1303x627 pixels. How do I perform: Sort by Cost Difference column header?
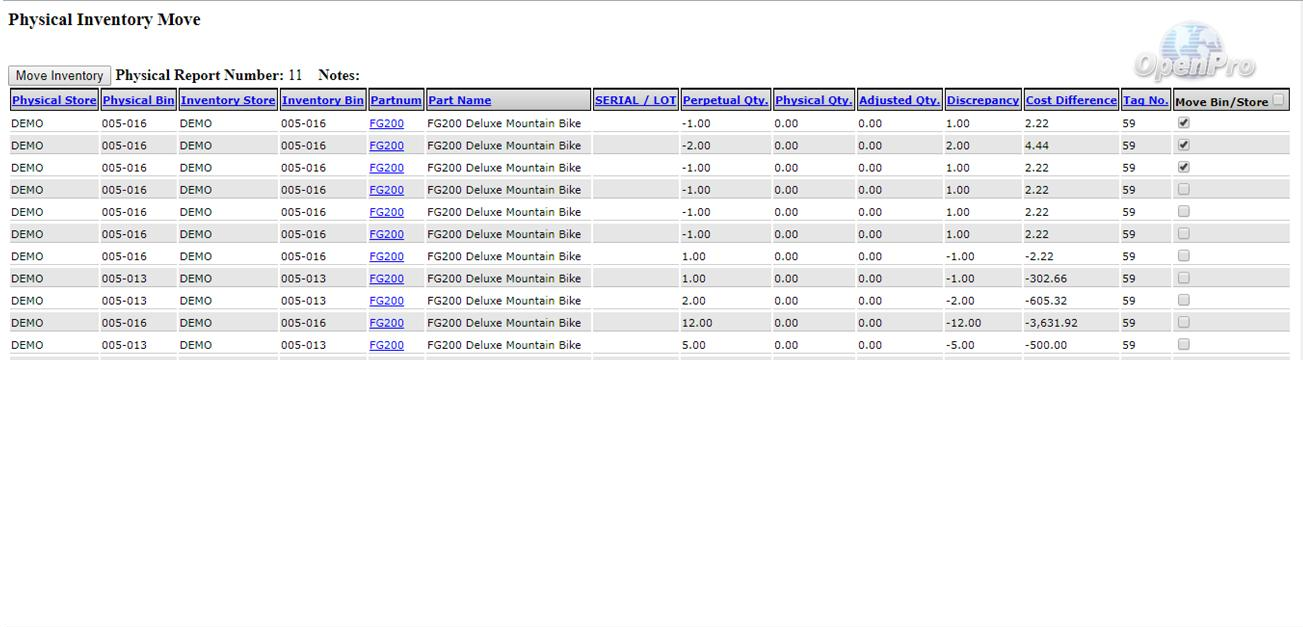[1071, 101]
